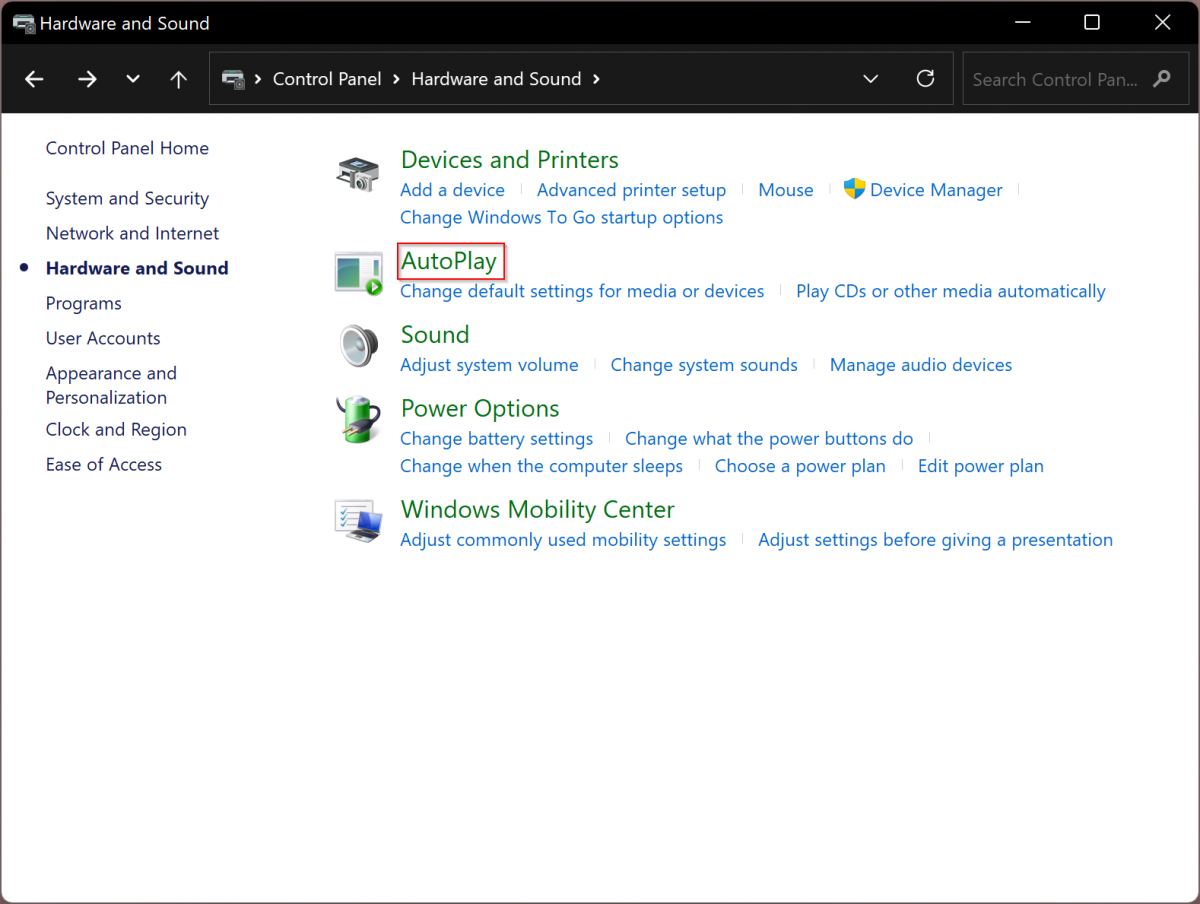This screenshot has width=1200, height=904.
Task: Go forward with the forward arrow
Action: click(87, 79)
